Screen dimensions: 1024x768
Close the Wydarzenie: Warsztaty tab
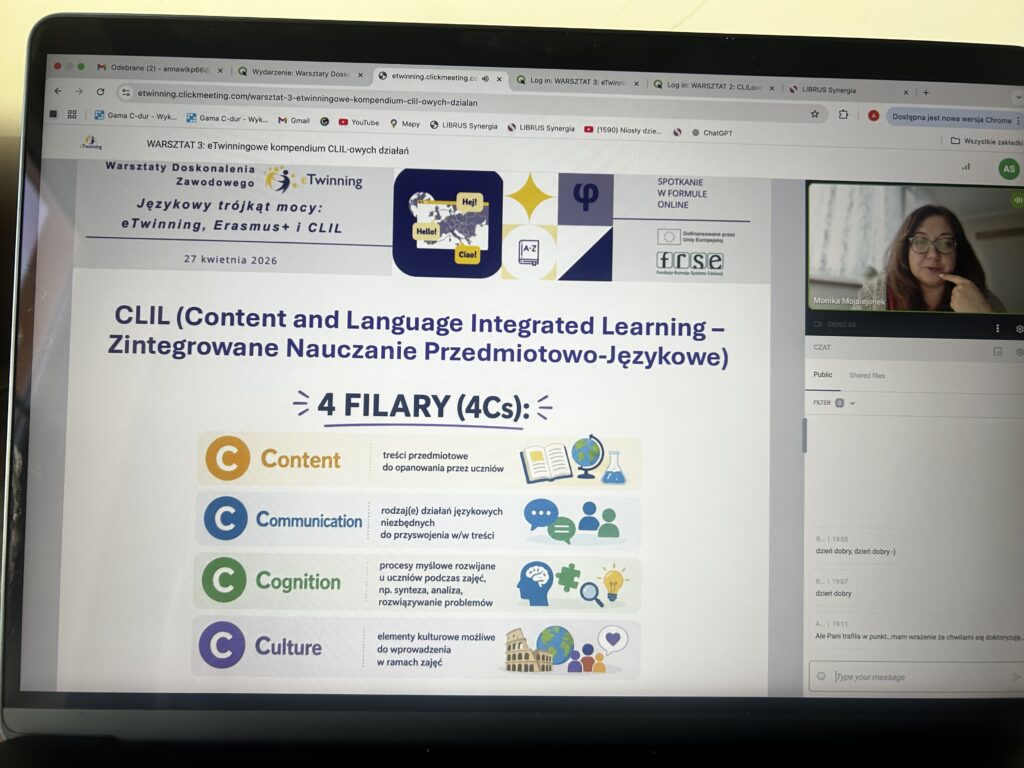click(x=360, y=75)
